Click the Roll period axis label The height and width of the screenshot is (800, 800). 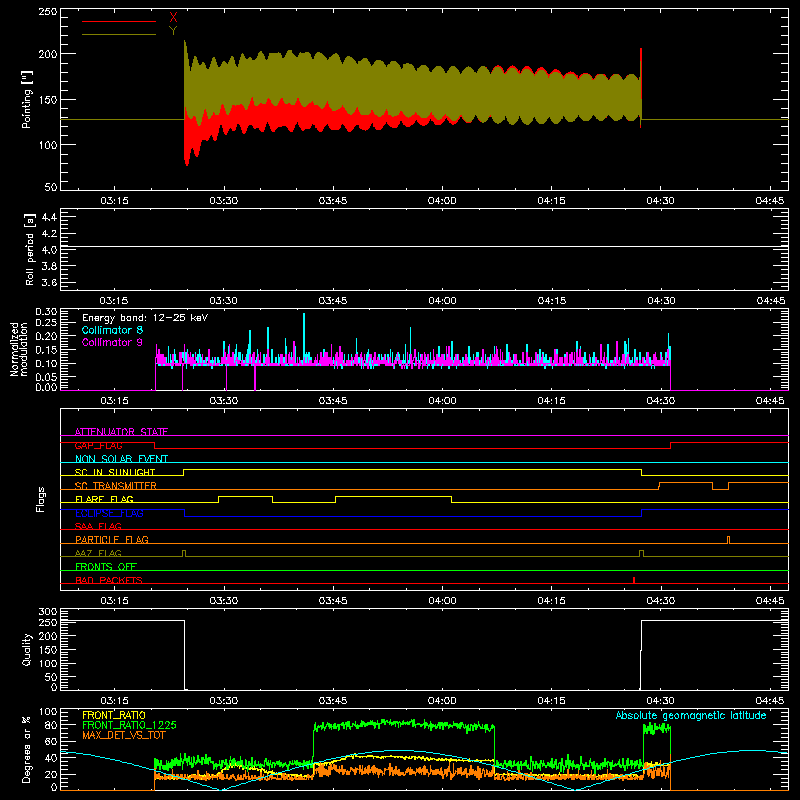30,249
